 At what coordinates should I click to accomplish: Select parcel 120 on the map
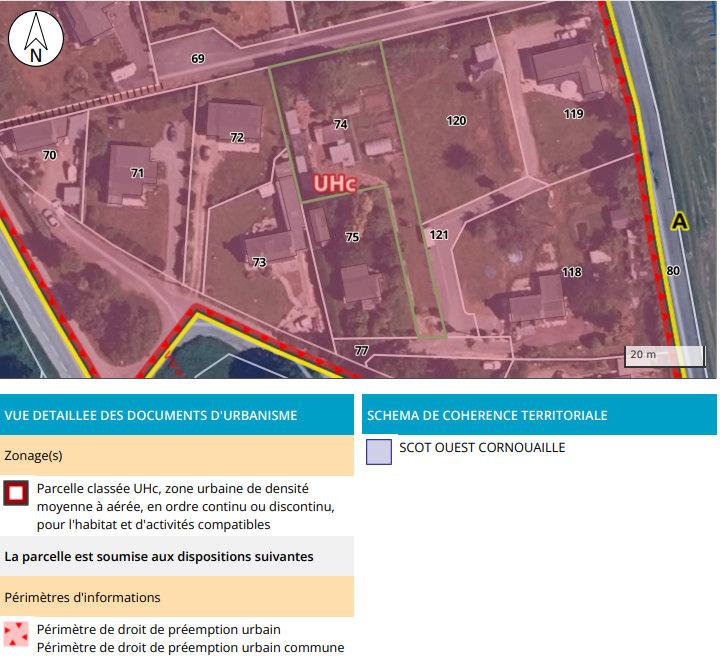(456, 121)
